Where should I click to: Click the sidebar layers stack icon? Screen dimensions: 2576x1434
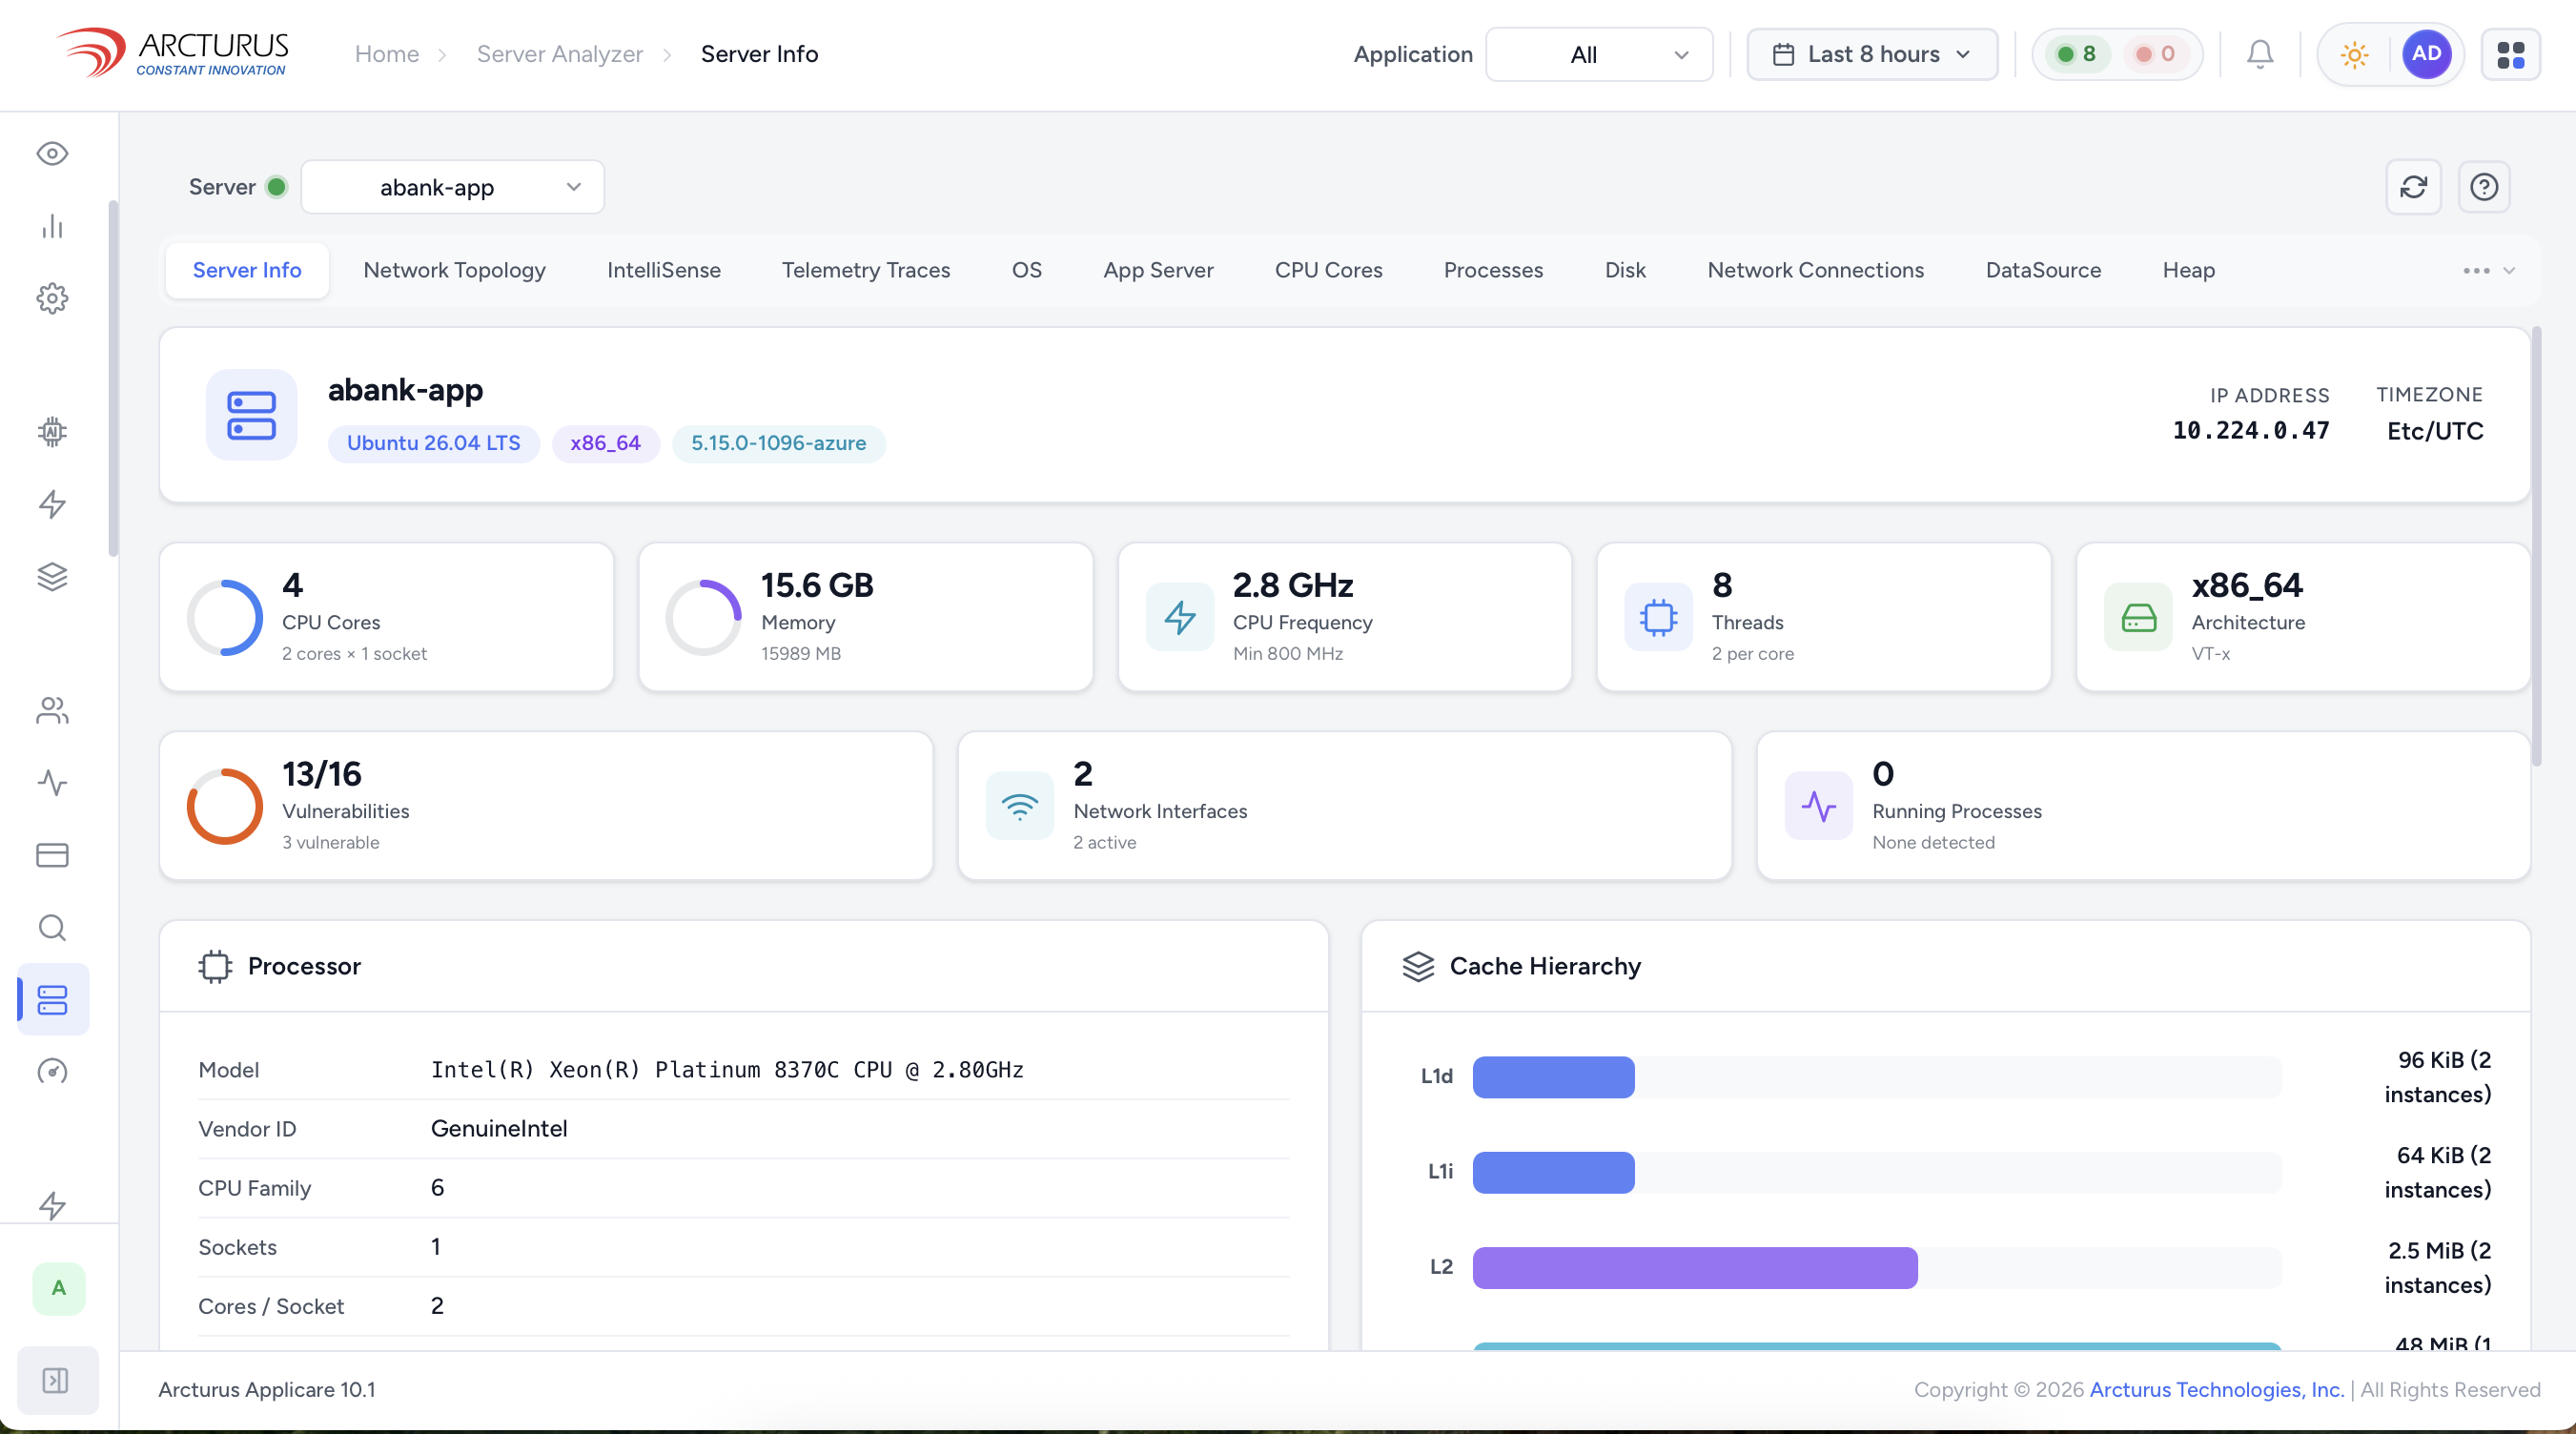52,576
